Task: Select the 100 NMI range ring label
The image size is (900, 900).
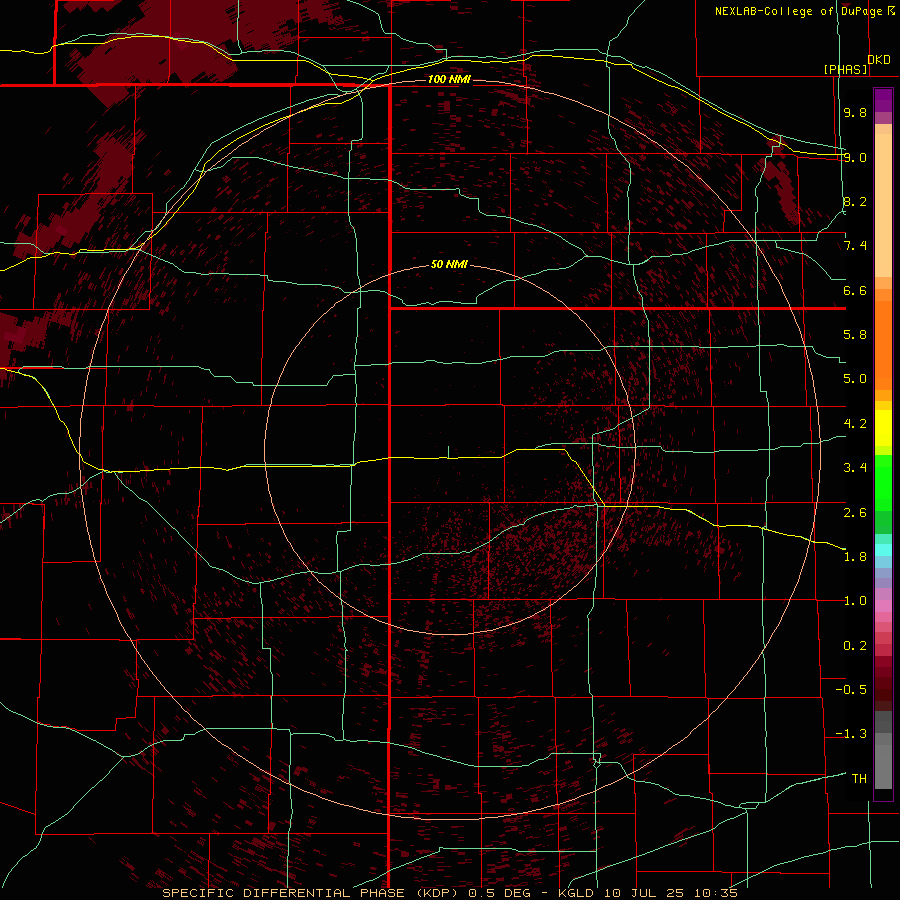Action: [x=449, y=79]
